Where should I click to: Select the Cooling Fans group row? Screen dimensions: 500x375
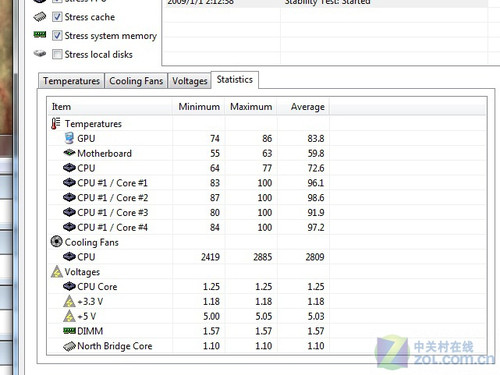(91, 242)
